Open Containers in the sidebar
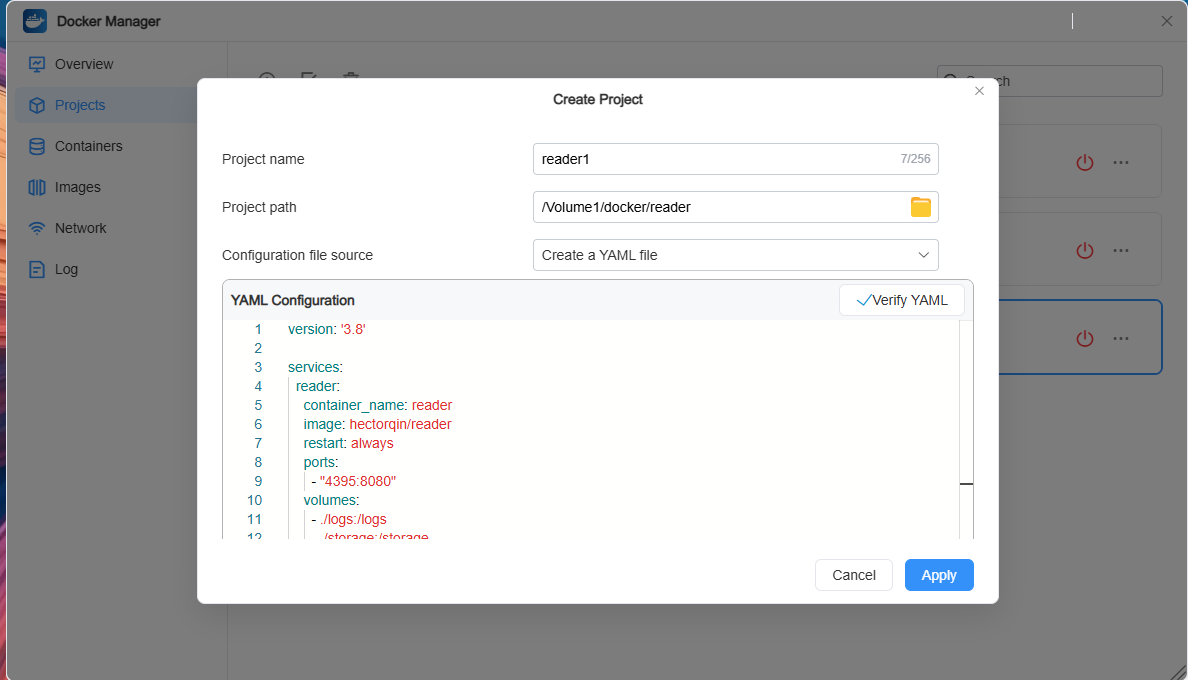 click(x=88, y=146)
